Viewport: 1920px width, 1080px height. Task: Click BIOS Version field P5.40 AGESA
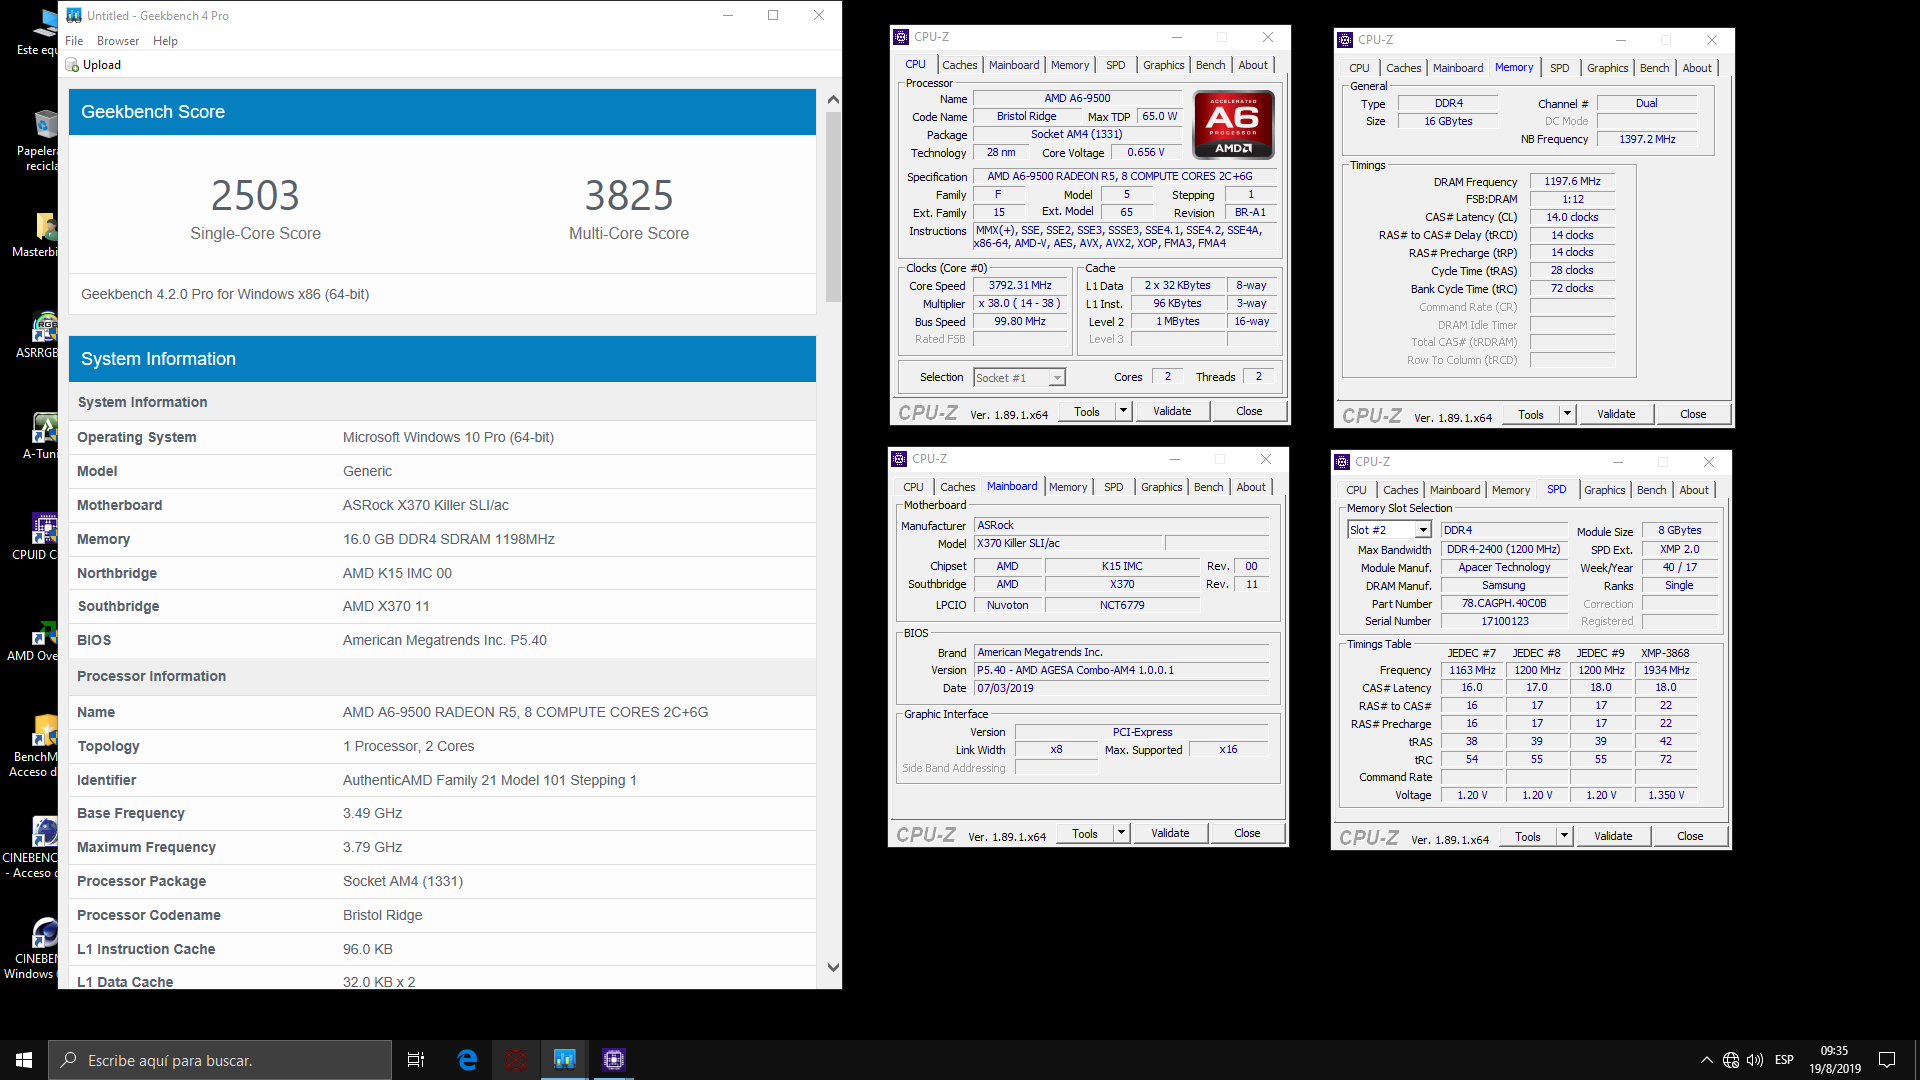[1123, 670]
